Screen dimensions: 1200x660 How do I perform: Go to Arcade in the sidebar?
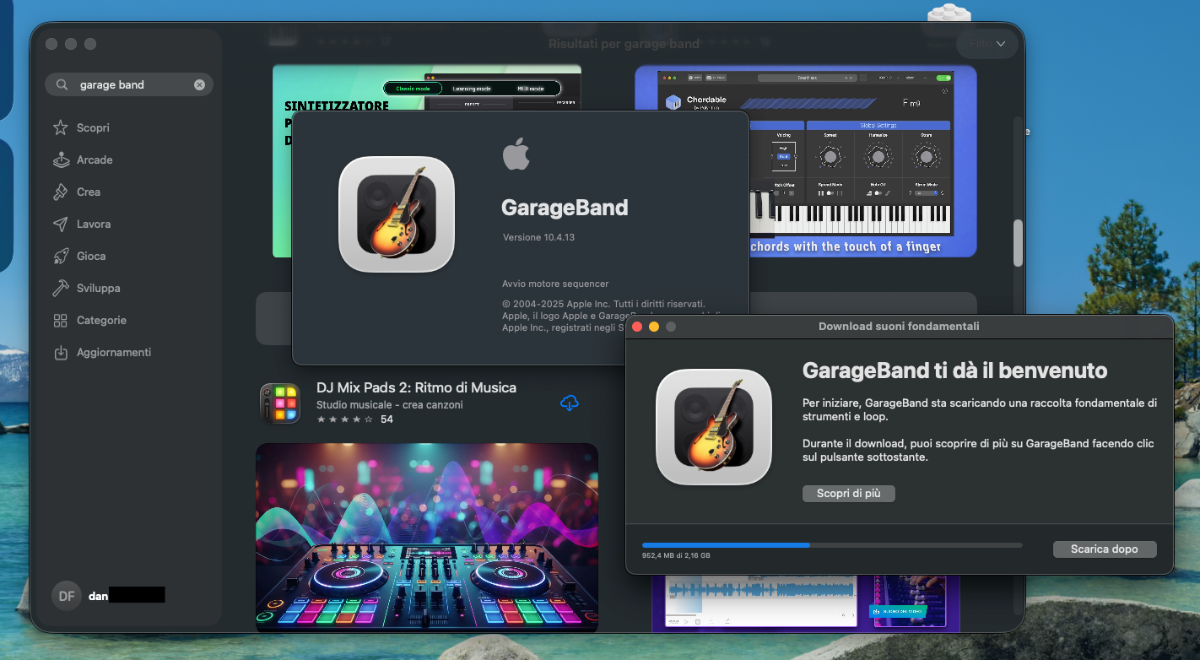pos(94,160)
